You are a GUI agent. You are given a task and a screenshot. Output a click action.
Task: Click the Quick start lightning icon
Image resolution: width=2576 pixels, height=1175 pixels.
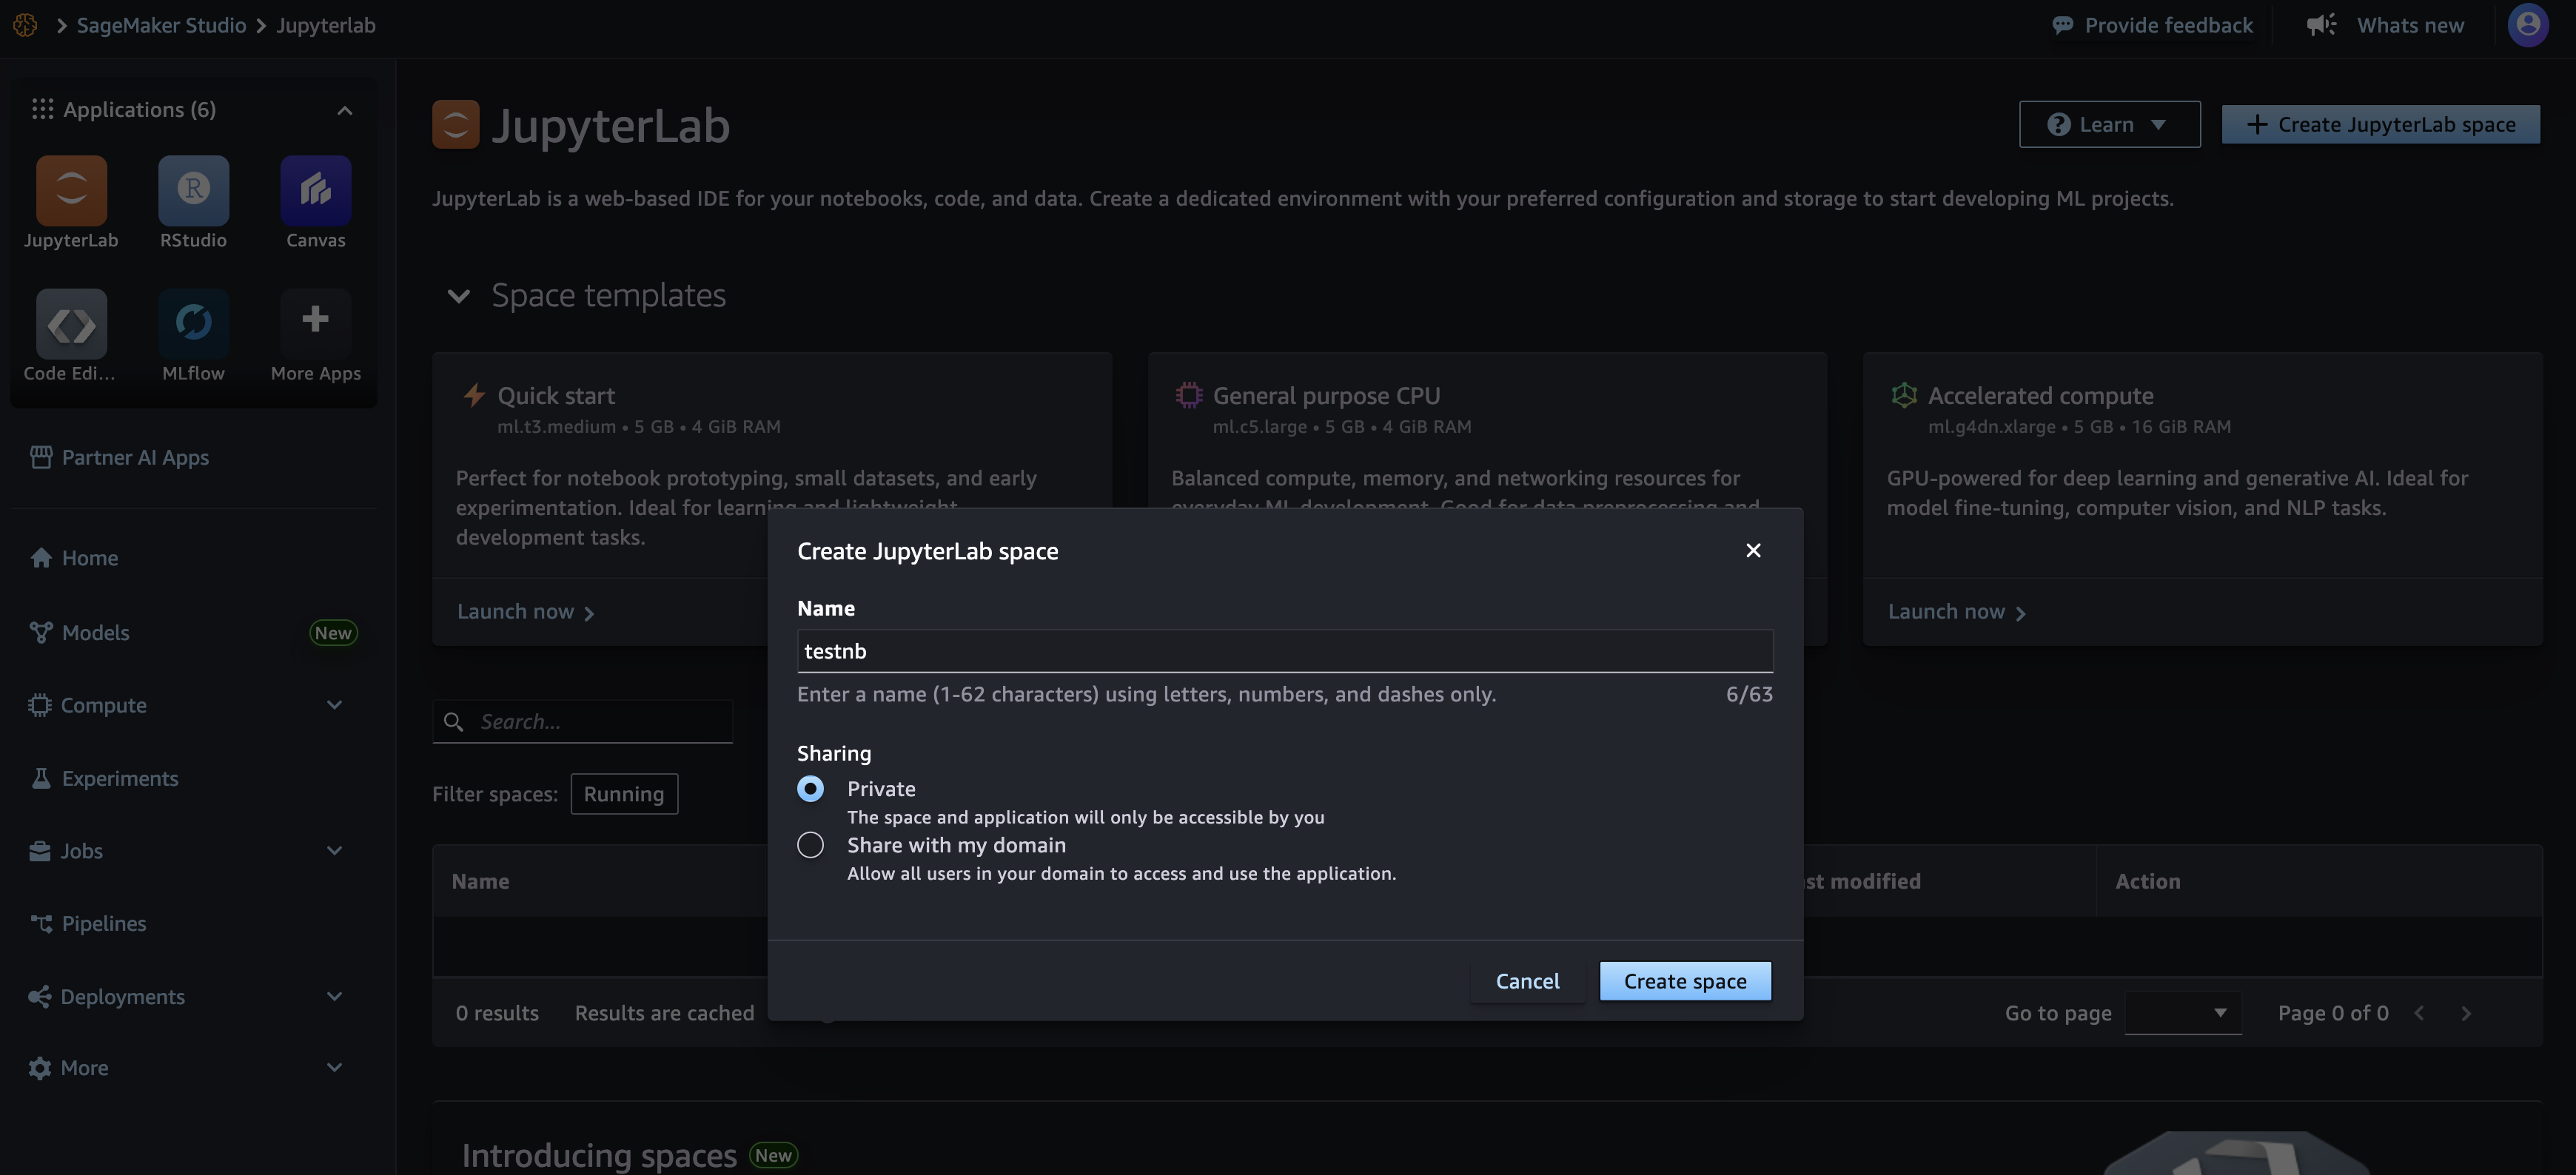point(474,395)
